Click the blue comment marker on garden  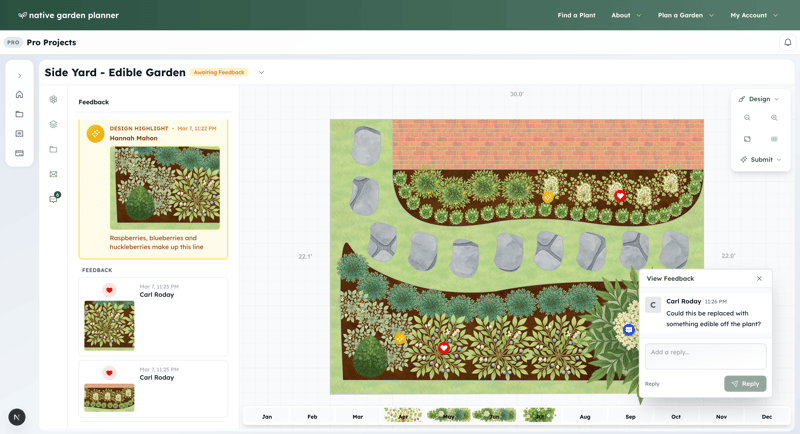pos(628,330)
